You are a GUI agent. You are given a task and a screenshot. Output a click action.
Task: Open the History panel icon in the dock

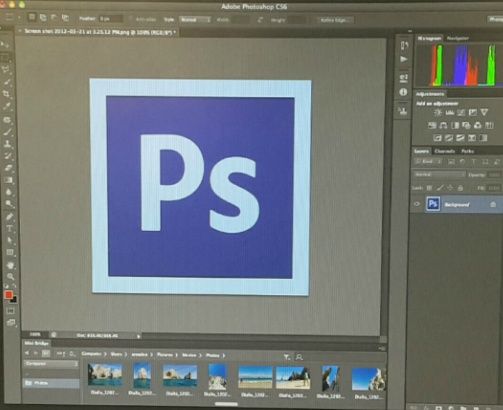[404, 45]
